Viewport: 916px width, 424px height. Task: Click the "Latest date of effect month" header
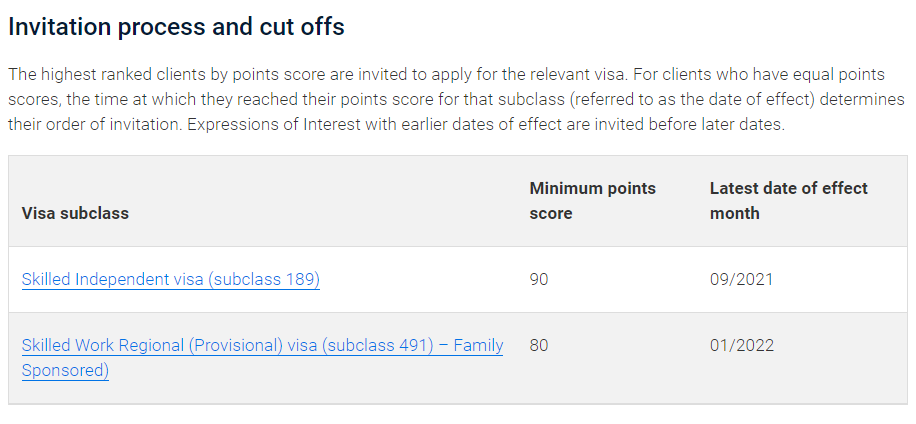pos(789,200)
